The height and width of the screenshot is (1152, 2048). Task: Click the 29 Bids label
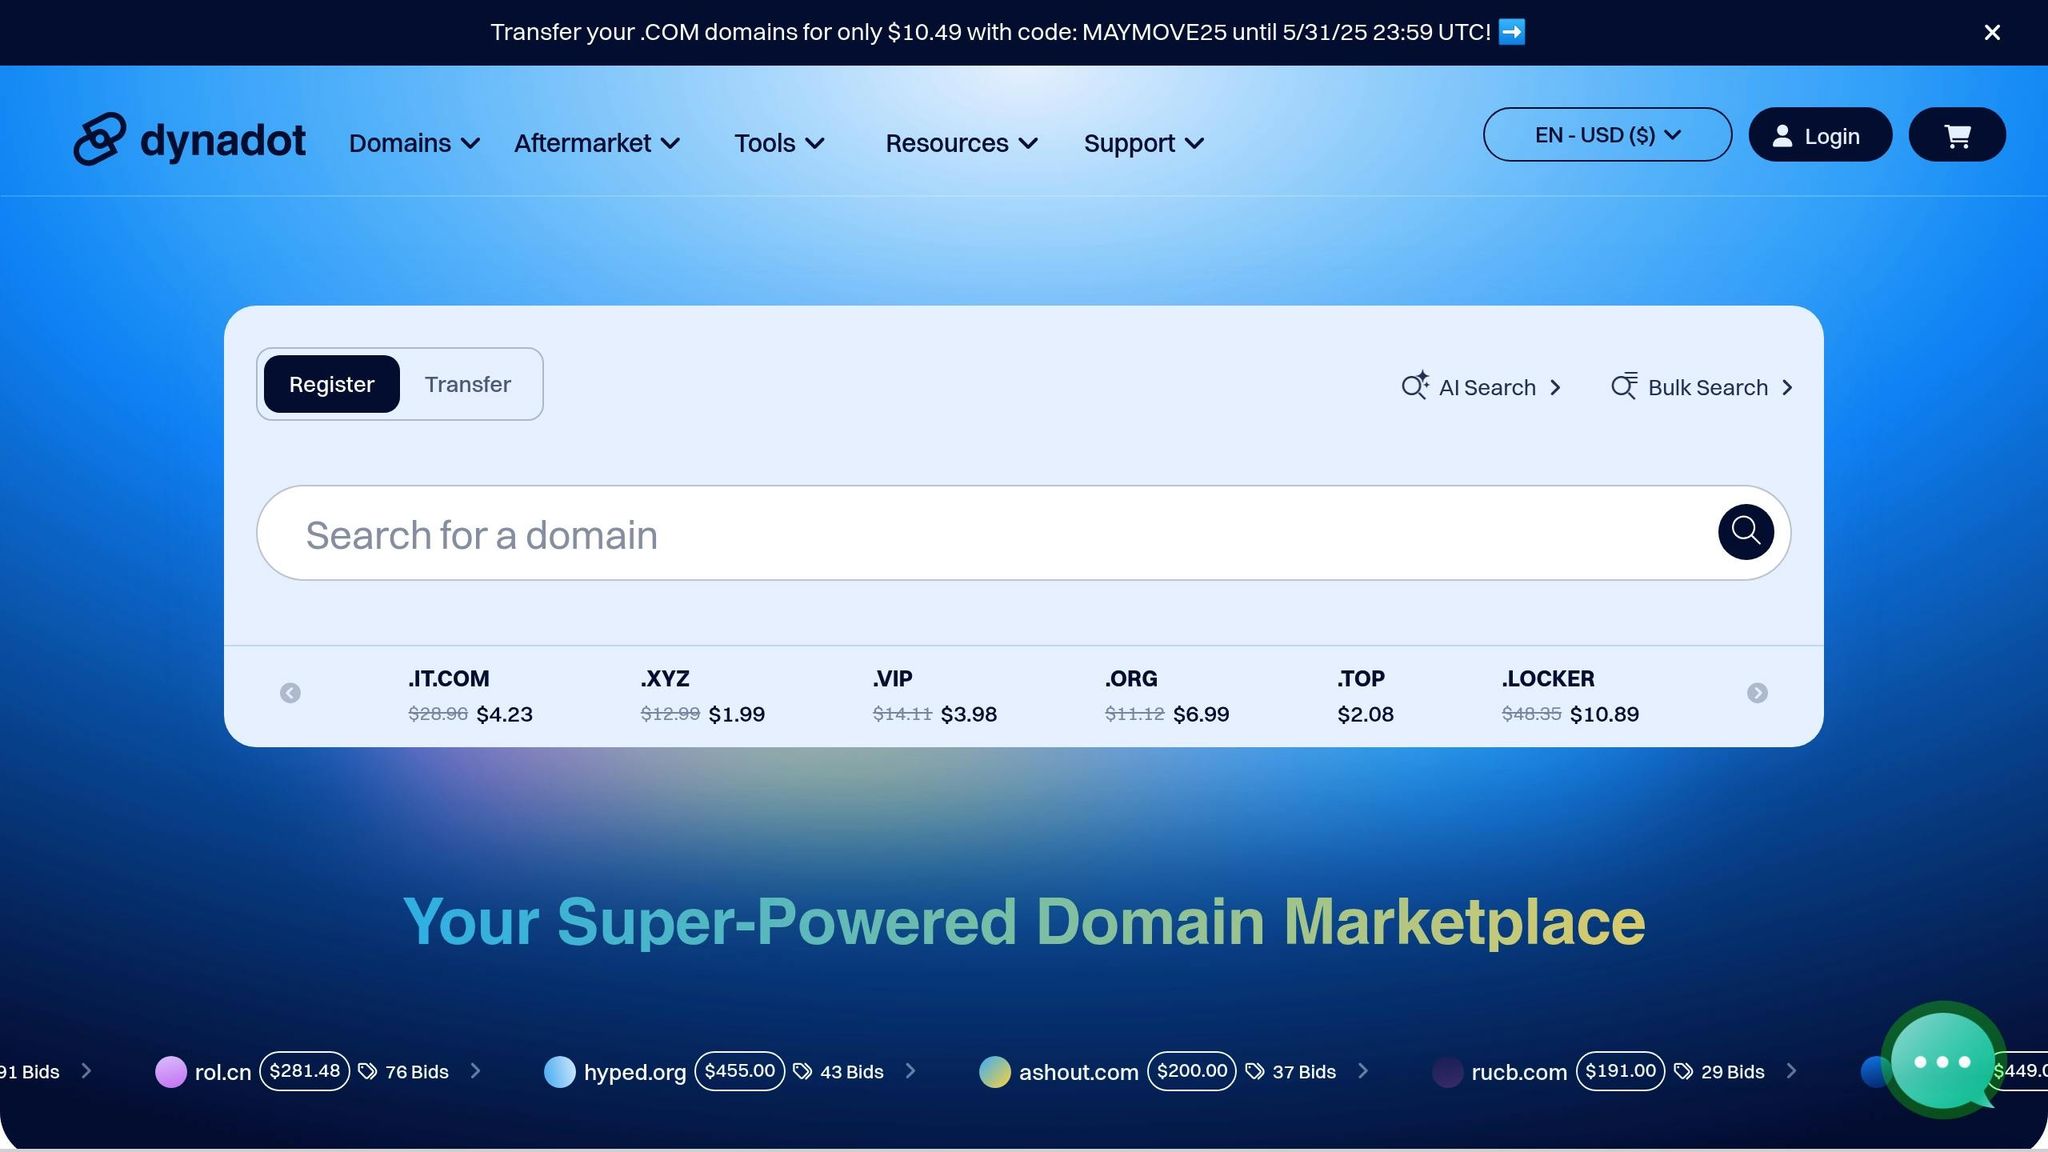point(1733,1072)
